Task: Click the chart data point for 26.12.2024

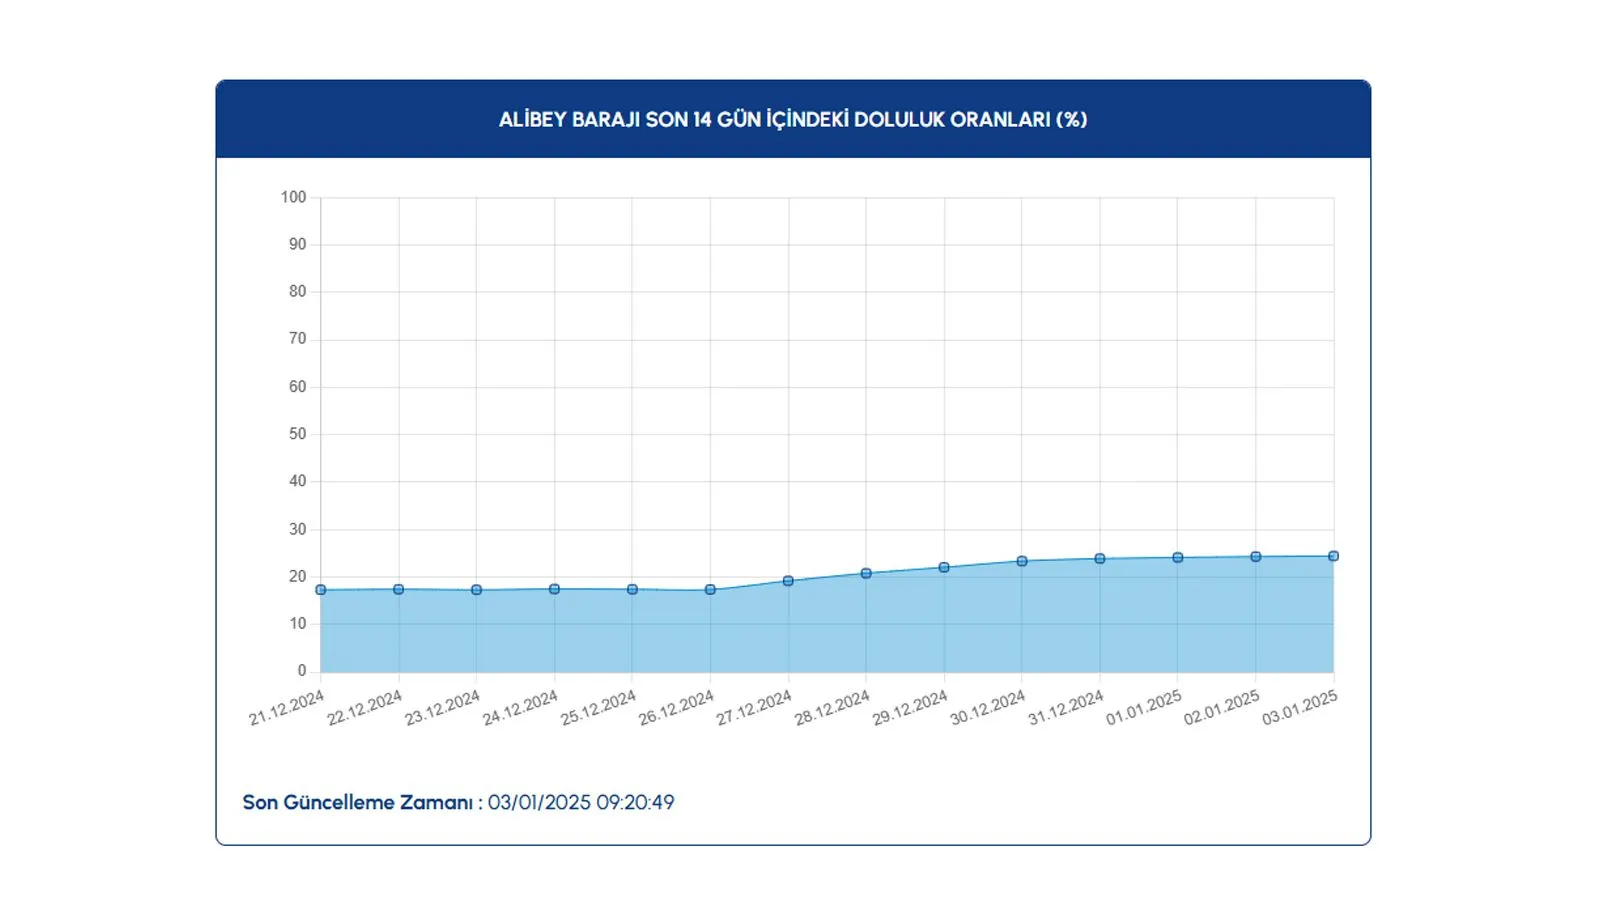Action: 711,590
